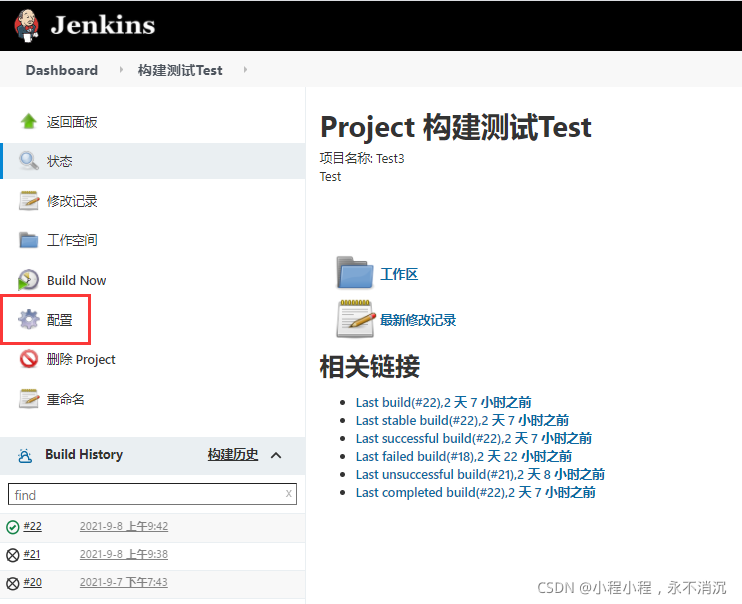Open Last stable build(#22) link
The width and height of the screenshot is (742, 604).
pos(462,420)
